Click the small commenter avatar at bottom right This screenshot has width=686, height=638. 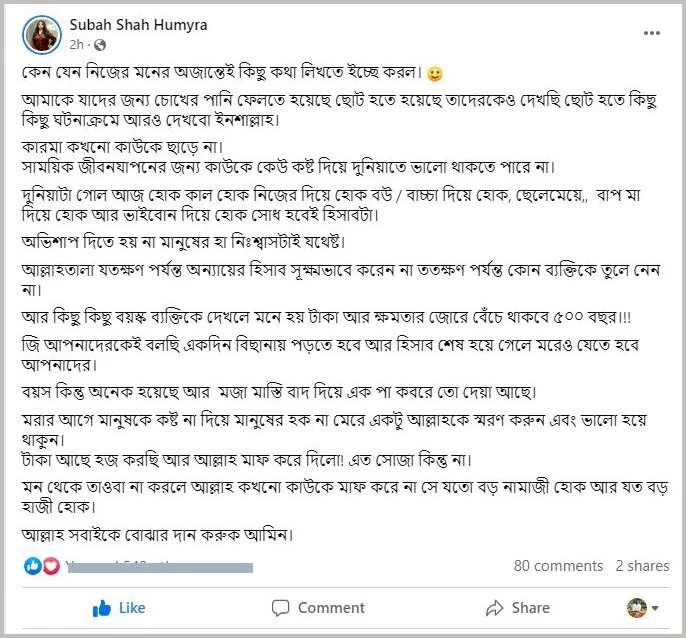637,608
